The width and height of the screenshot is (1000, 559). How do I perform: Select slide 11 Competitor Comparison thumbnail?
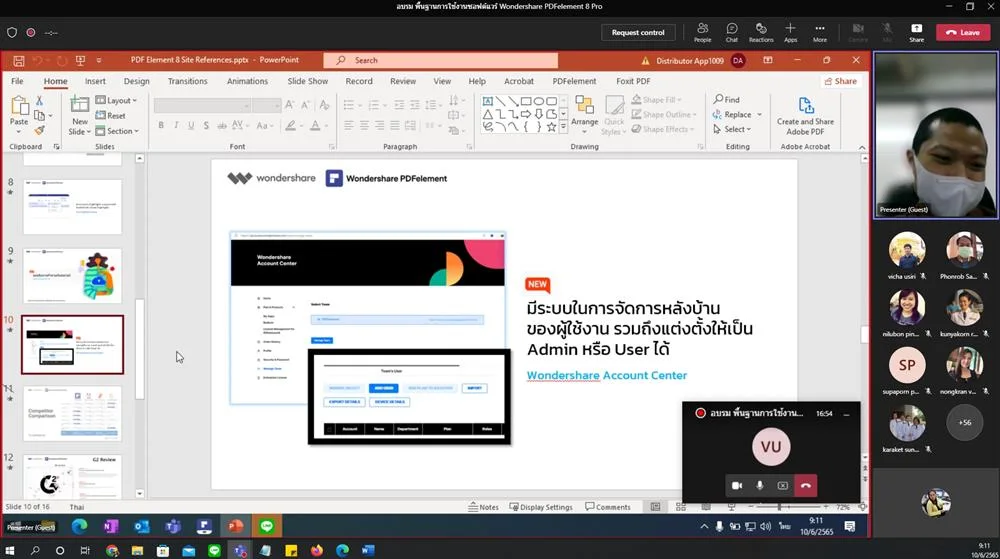pyautogui.click(x=72, y=413)
